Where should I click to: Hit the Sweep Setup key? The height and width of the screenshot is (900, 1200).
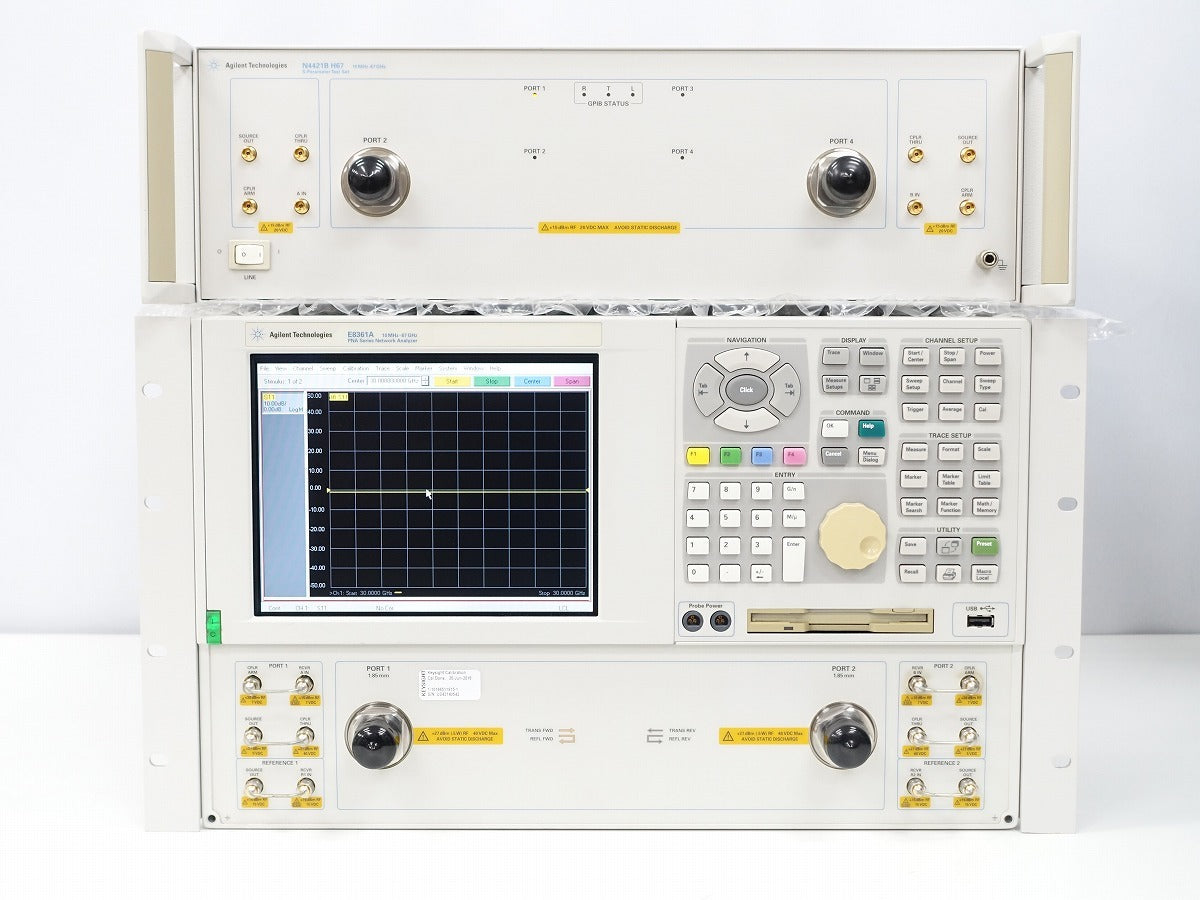click(915, 384)
